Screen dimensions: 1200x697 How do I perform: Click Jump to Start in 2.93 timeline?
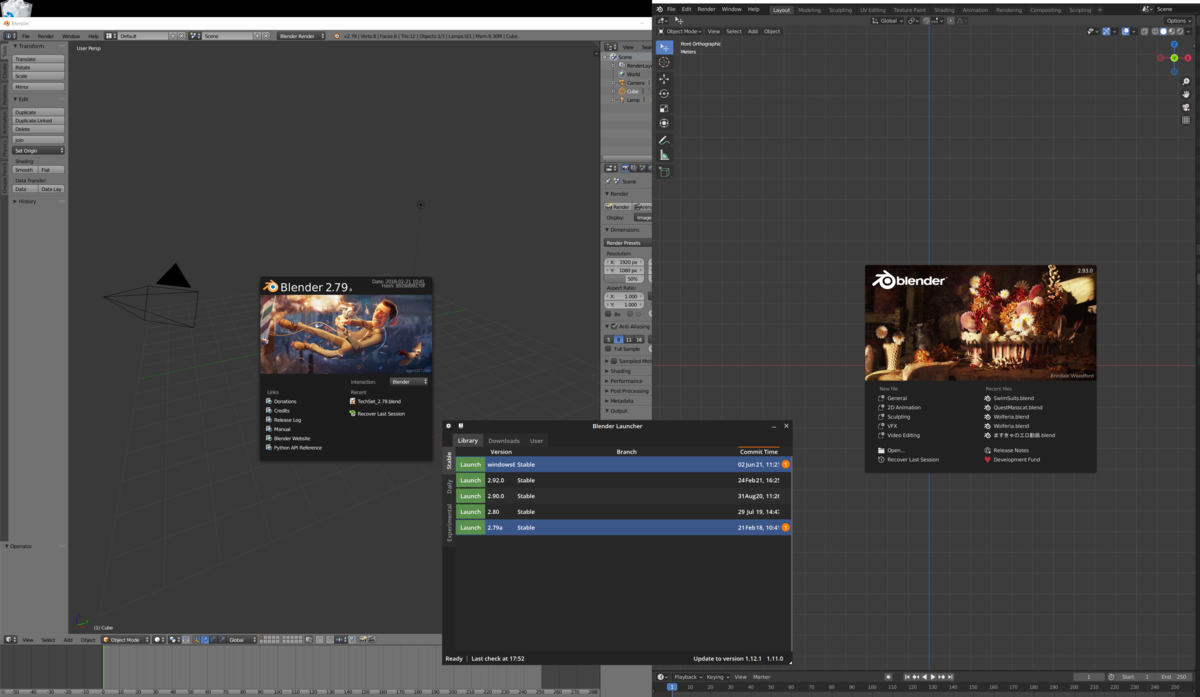pyautogui.click(x=907, y=677)
